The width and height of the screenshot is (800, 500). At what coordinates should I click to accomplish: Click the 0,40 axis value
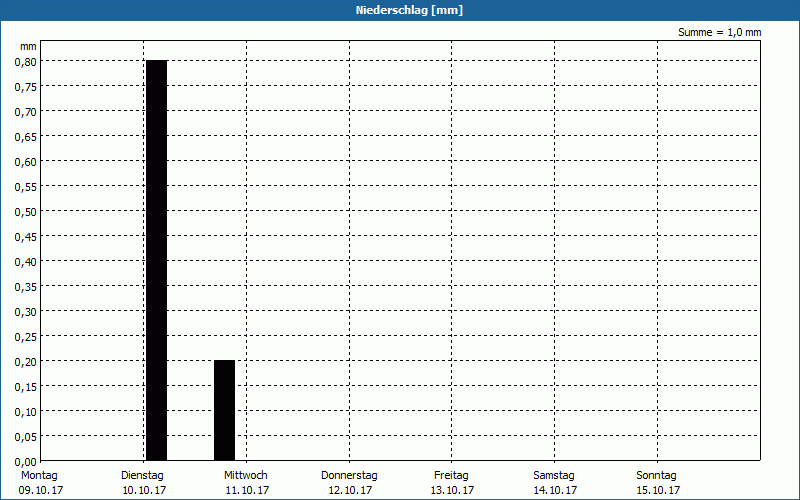(x=26, y=262)
